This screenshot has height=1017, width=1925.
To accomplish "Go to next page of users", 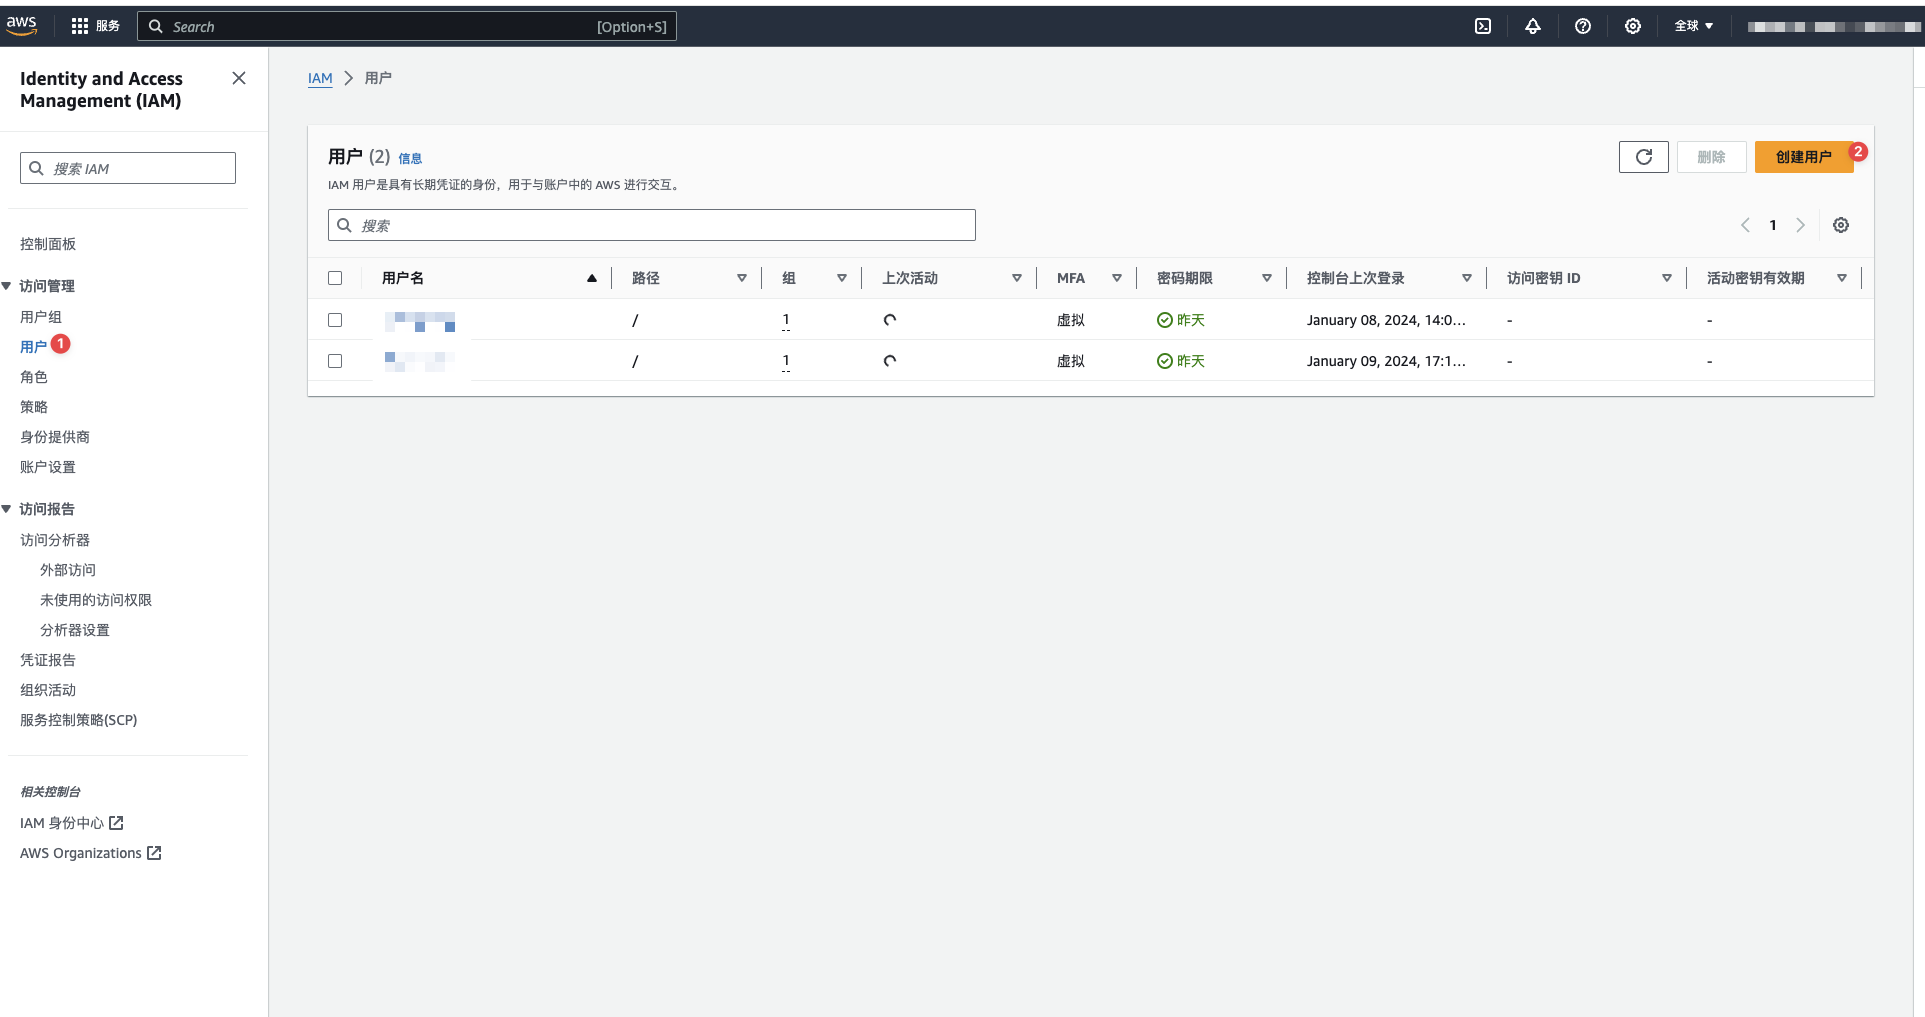I will [1801, 225].
